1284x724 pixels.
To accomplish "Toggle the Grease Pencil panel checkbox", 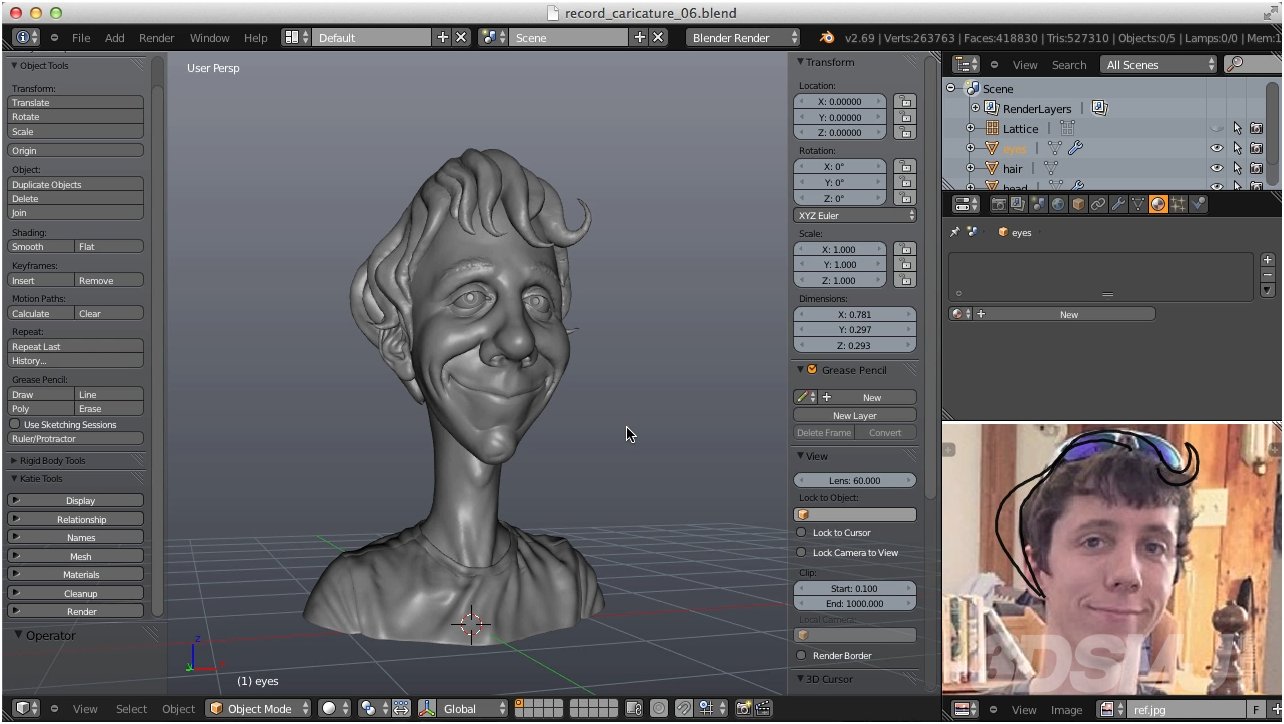I will point(812,370).
